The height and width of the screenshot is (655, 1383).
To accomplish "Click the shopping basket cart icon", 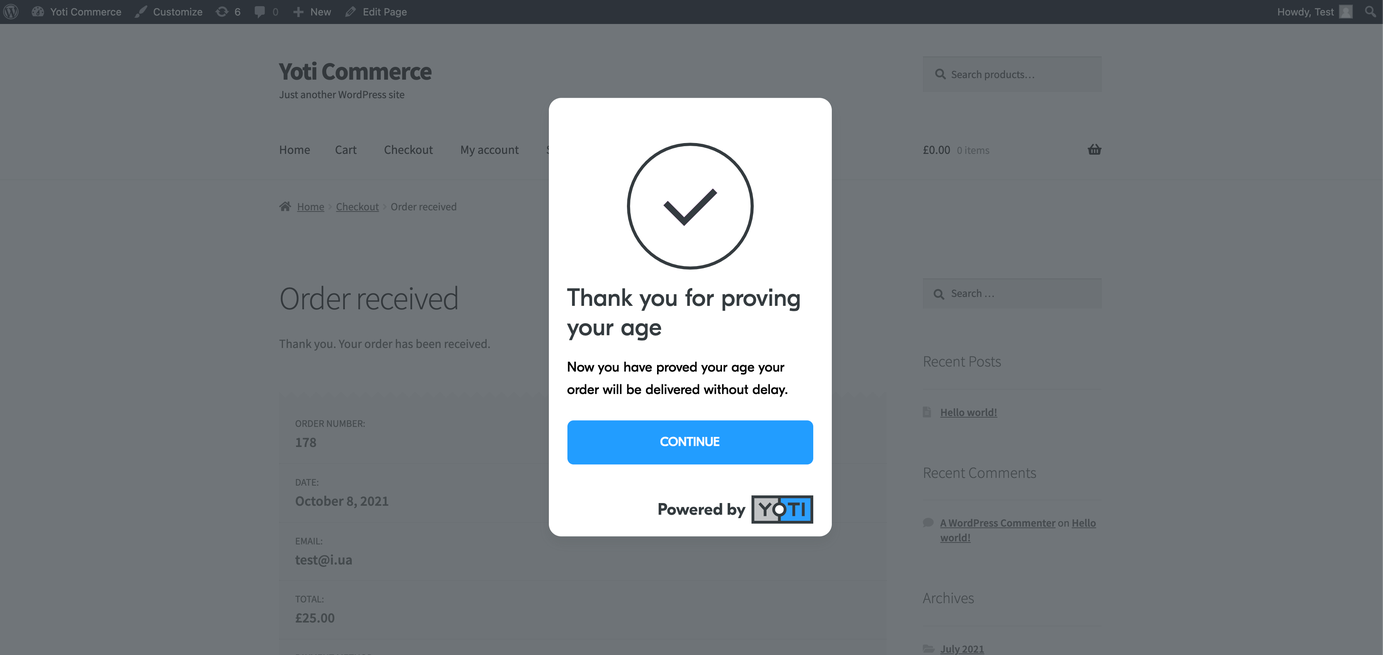I will point(1094,150).
